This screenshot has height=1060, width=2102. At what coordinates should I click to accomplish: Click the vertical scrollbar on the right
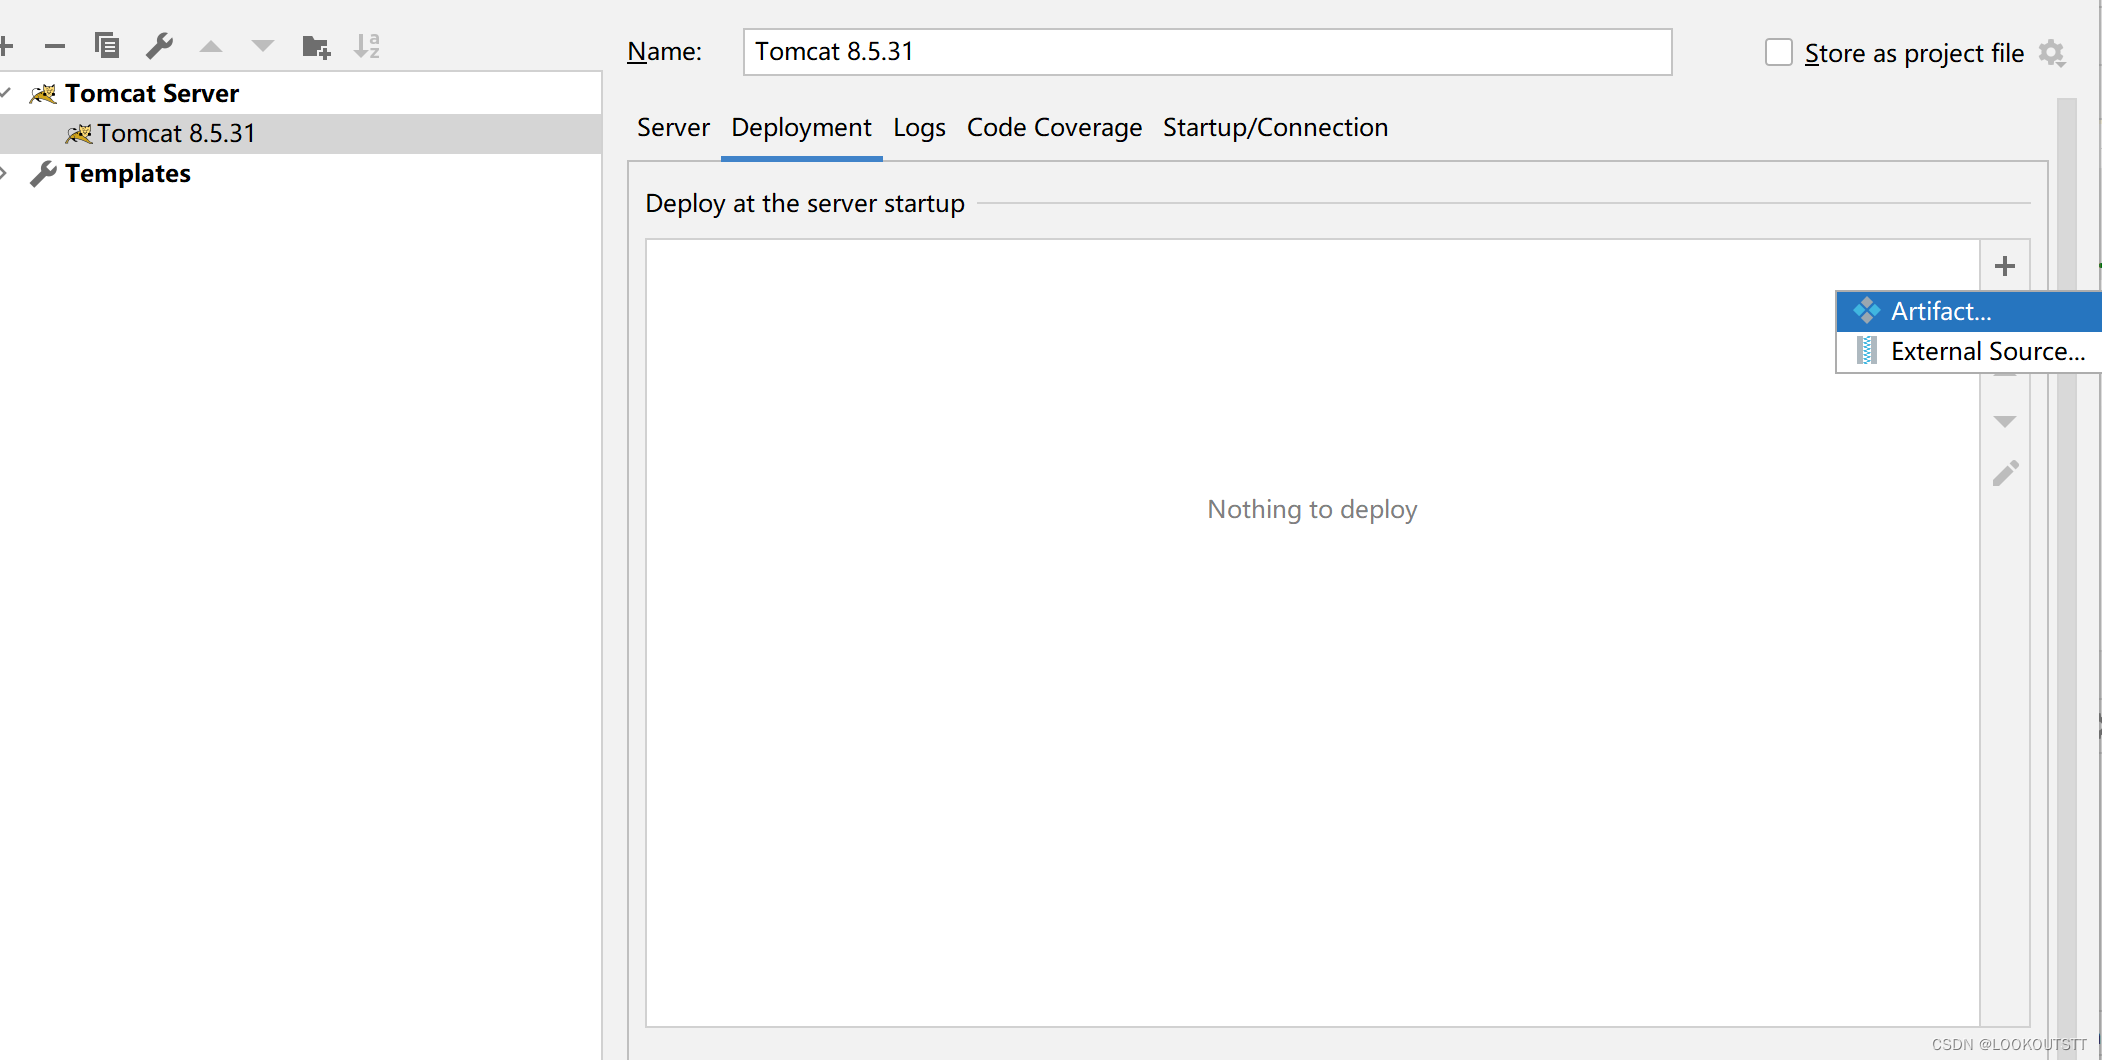coord(2066,578)
